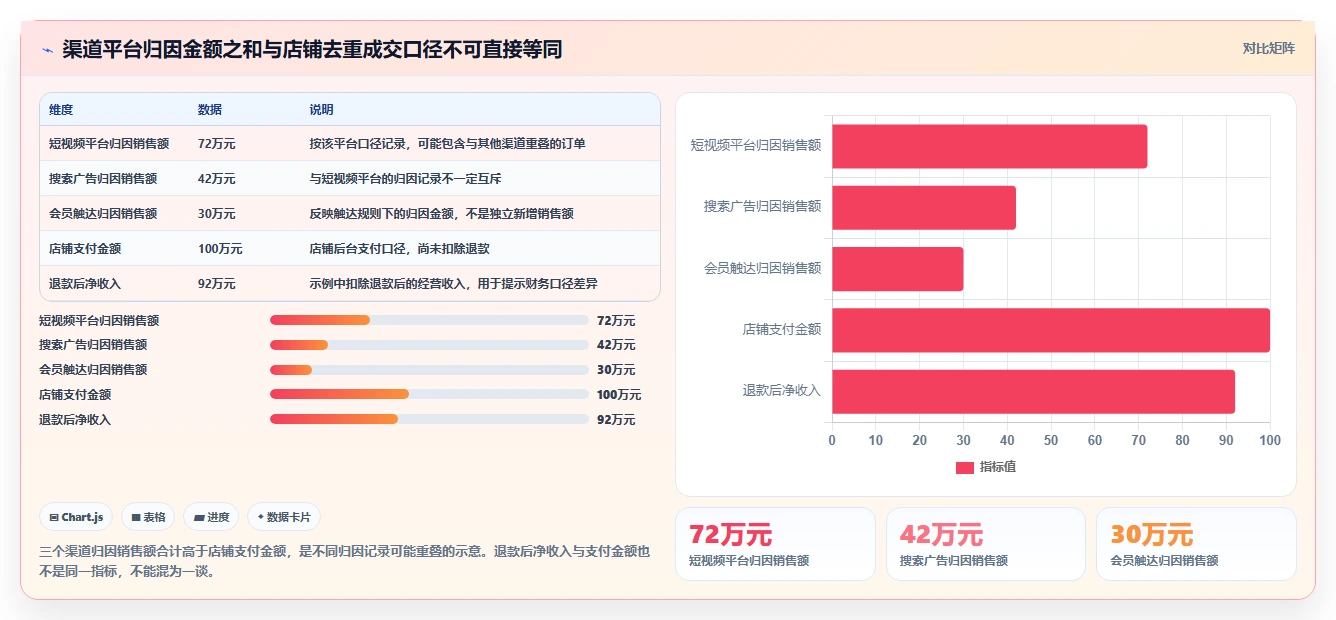Click the 42万元 value in the table
The width and height of the screenshot is (1336, 620).
pos(217,179)
